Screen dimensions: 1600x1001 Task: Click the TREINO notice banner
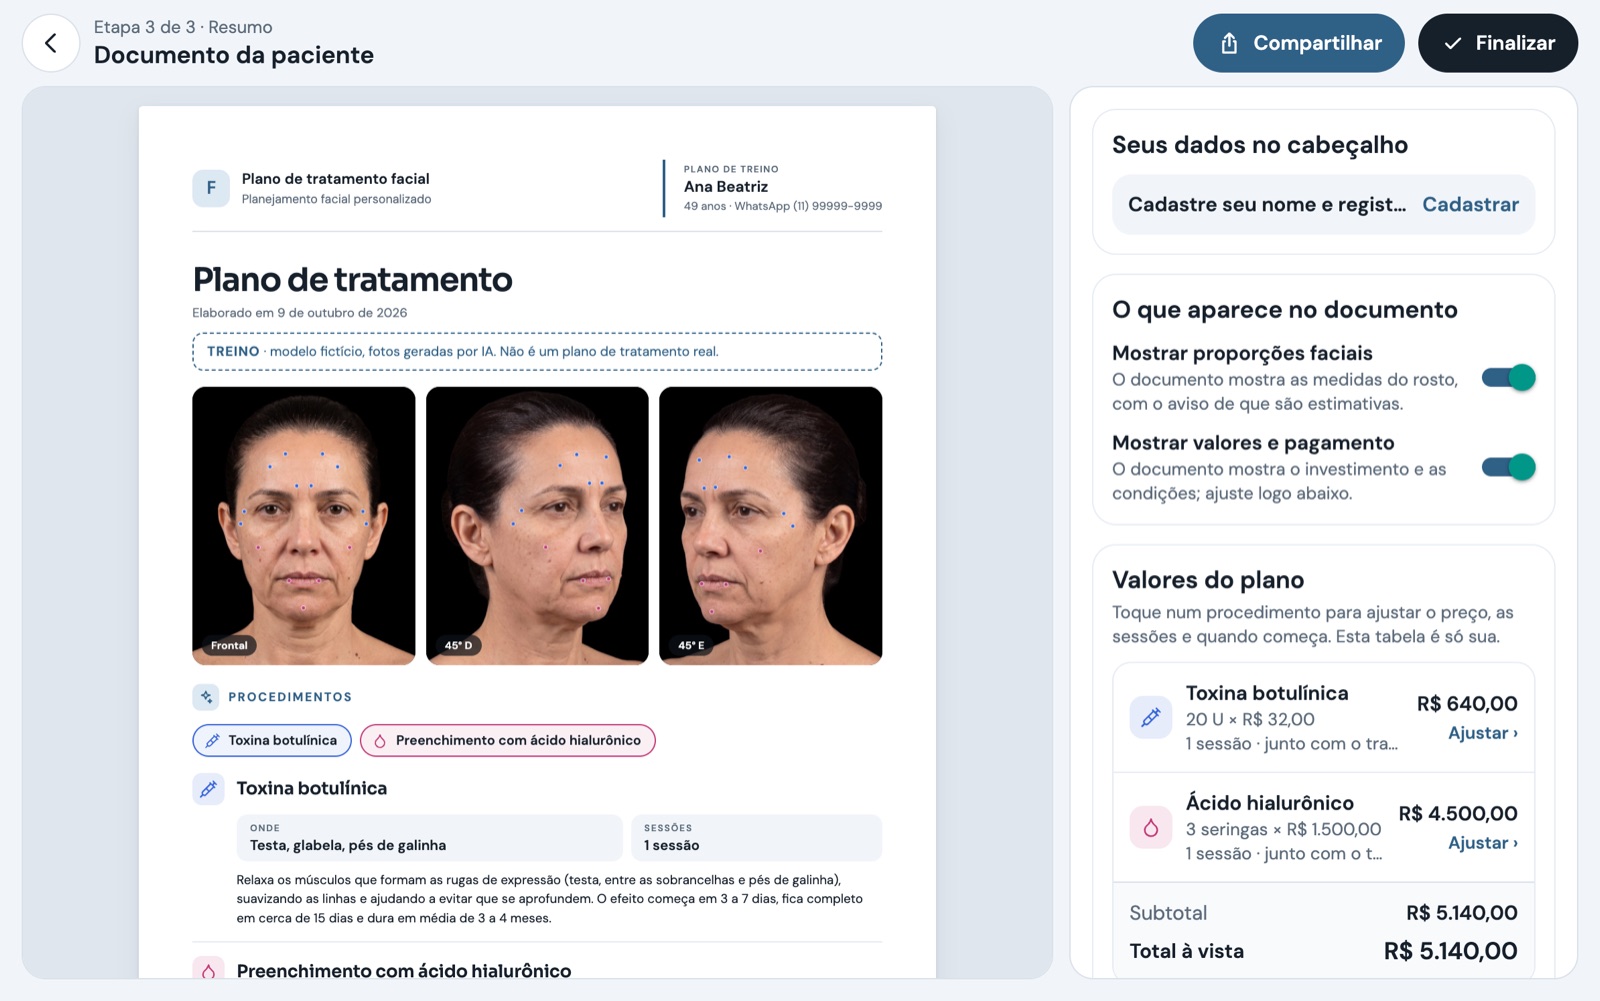click(537, 351)
